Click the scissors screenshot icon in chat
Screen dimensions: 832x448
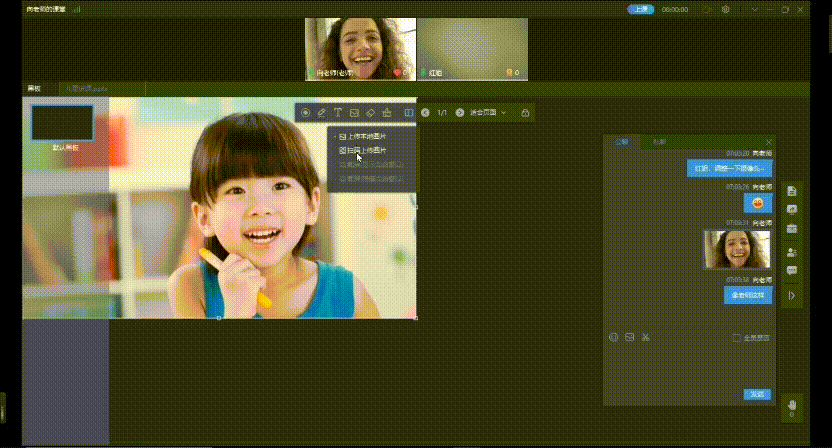645,337
